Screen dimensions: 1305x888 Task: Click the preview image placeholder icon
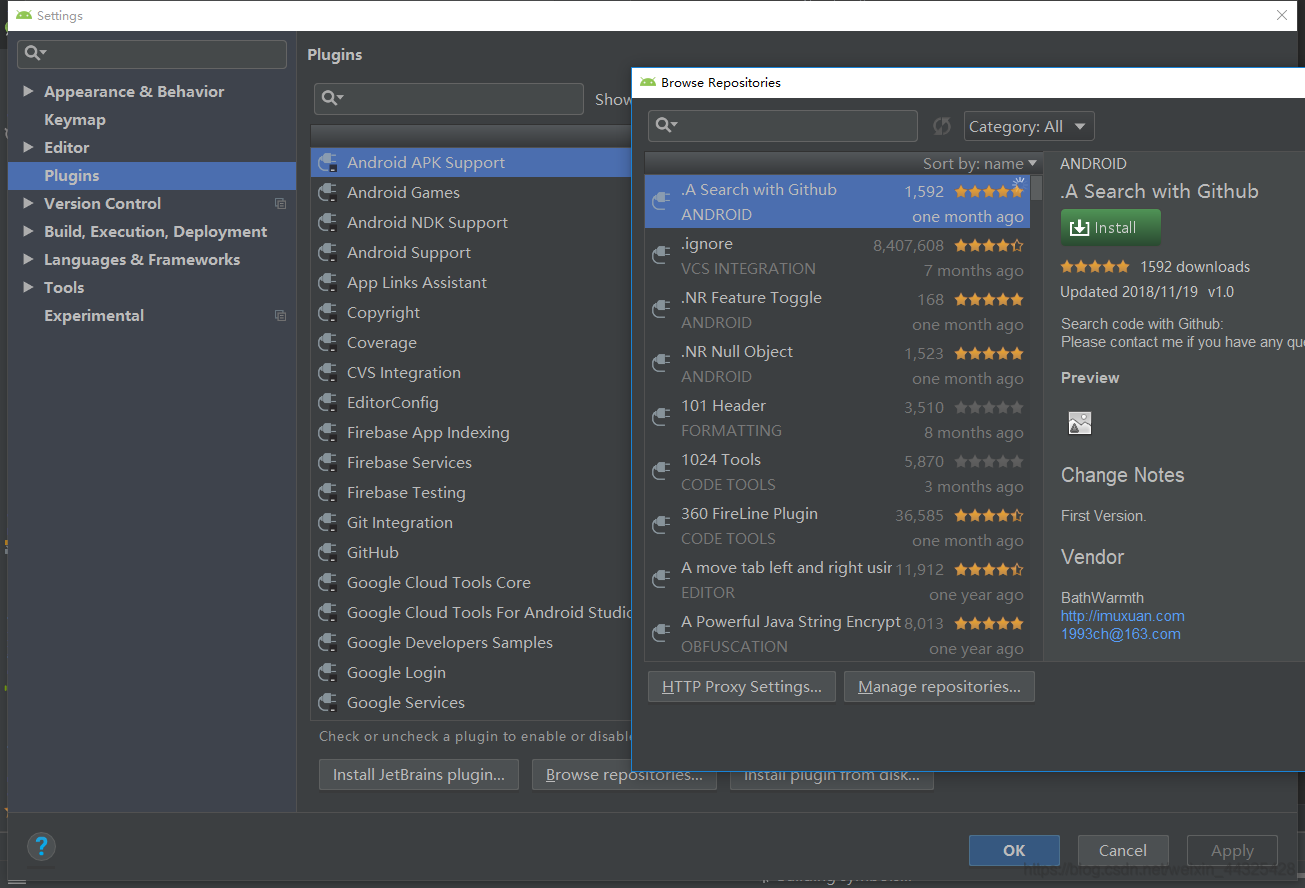pos(1080,423)
